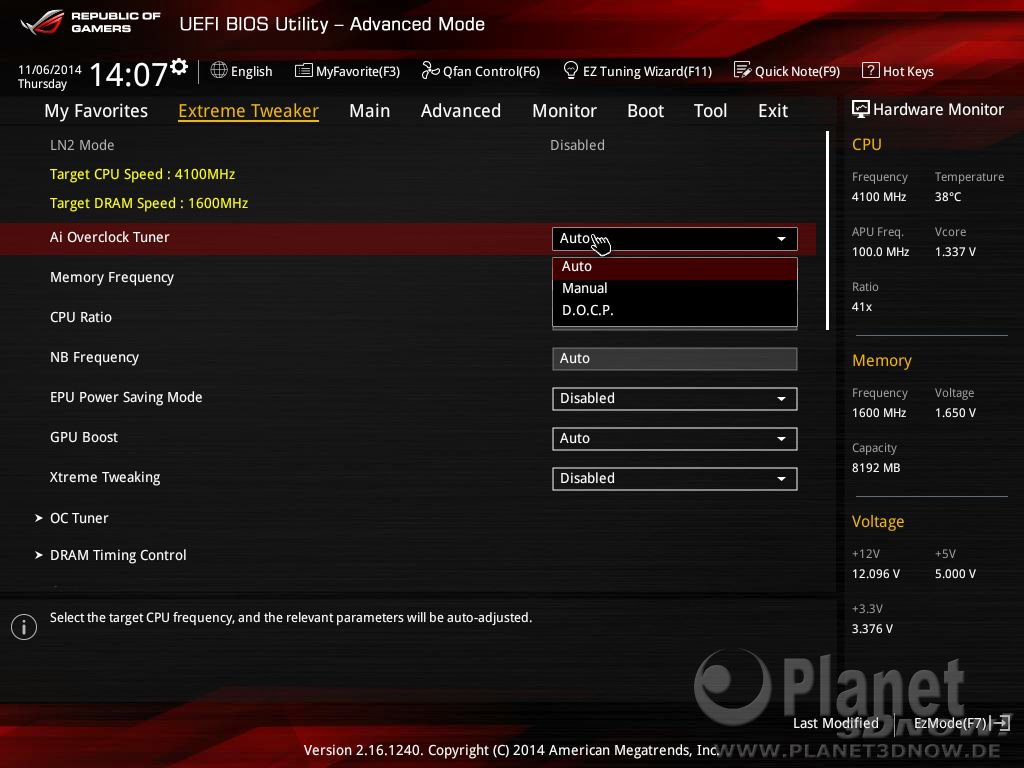Viewport: 1024px width, 768px height.
Task: Click the LN2 Mode Disabled value
Action: pyautogui.click(x=577, y=145)
